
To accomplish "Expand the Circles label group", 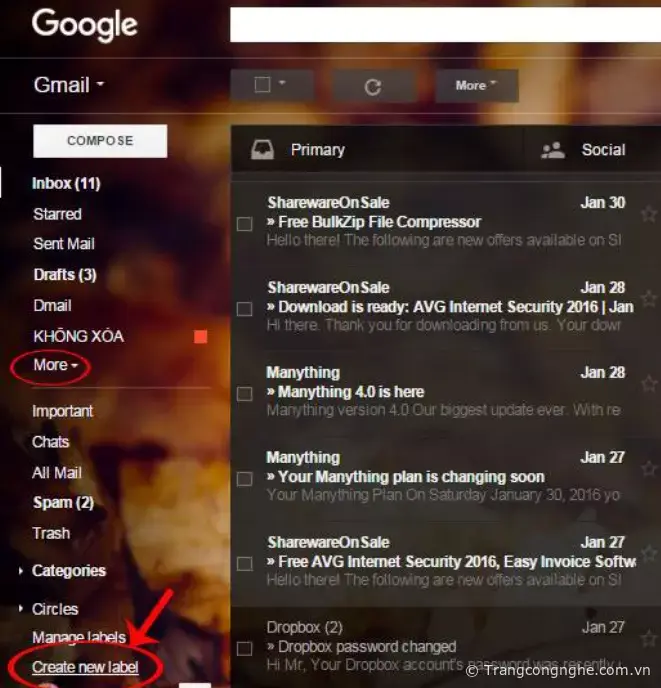I will [x=22, y=609].
